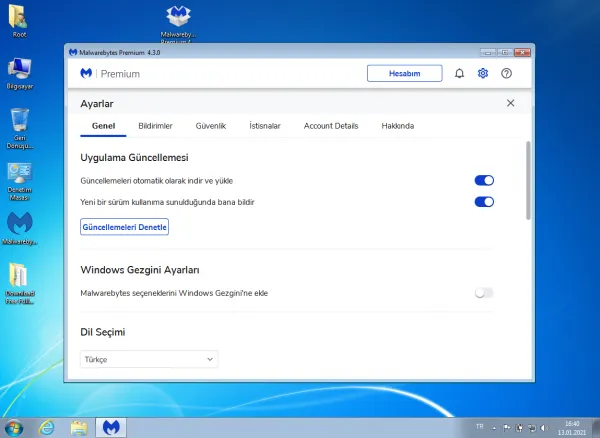Open the Windows Start menu orb
600x438 pixels.
(14, 428)
